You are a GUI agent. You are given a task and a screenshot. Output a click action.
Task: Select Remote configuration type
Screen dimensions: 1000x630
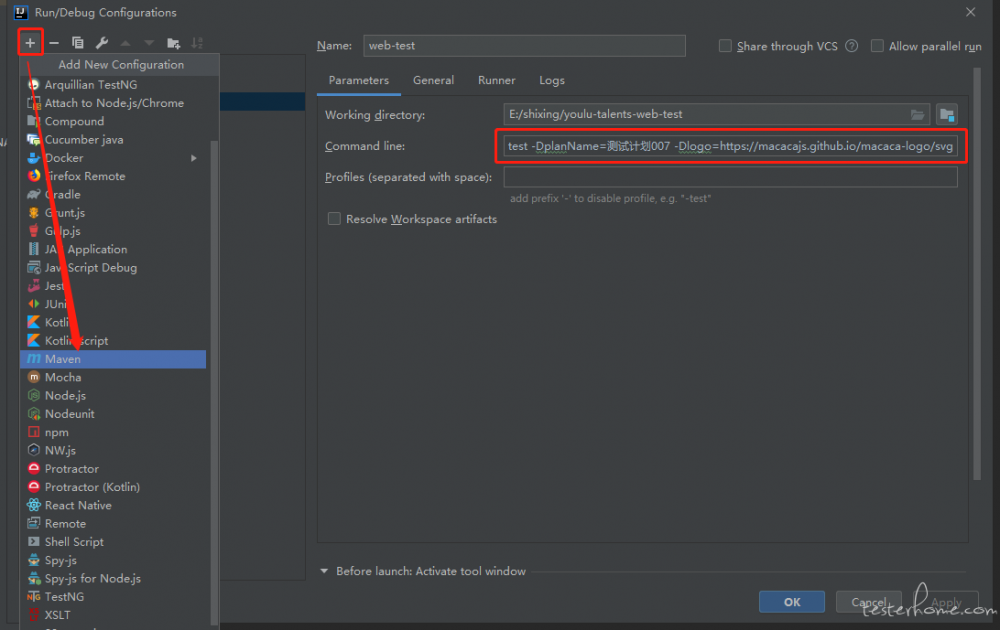(113, 524)
